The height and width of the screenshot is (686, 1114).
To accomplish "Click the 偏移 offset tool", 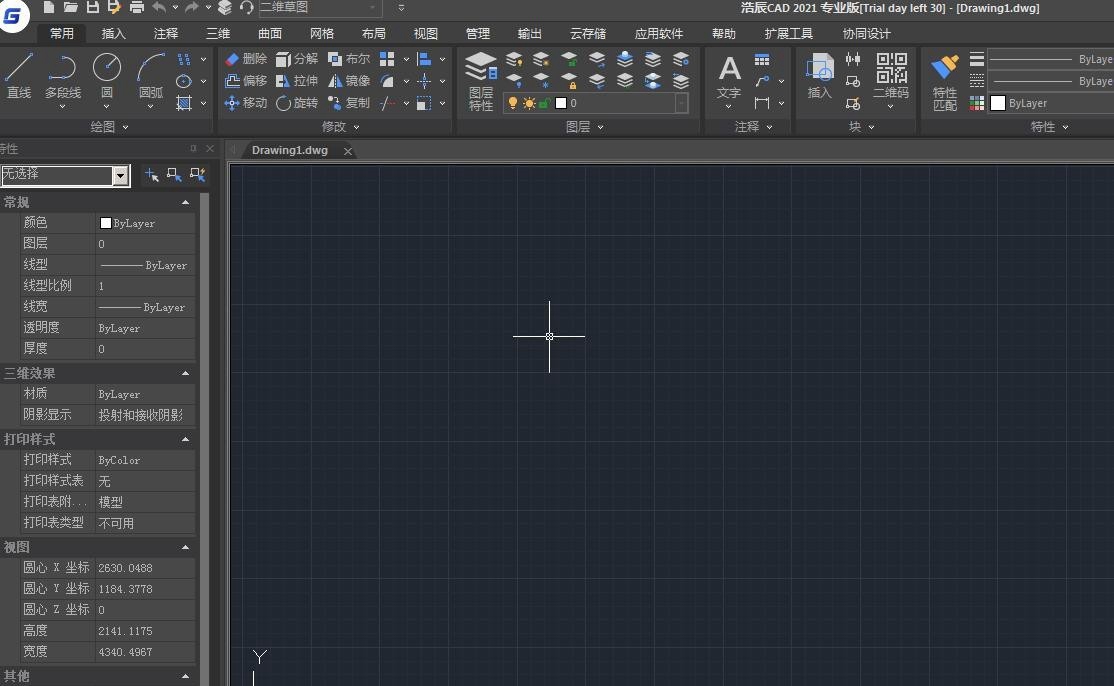I will click(x=246, y=81).
